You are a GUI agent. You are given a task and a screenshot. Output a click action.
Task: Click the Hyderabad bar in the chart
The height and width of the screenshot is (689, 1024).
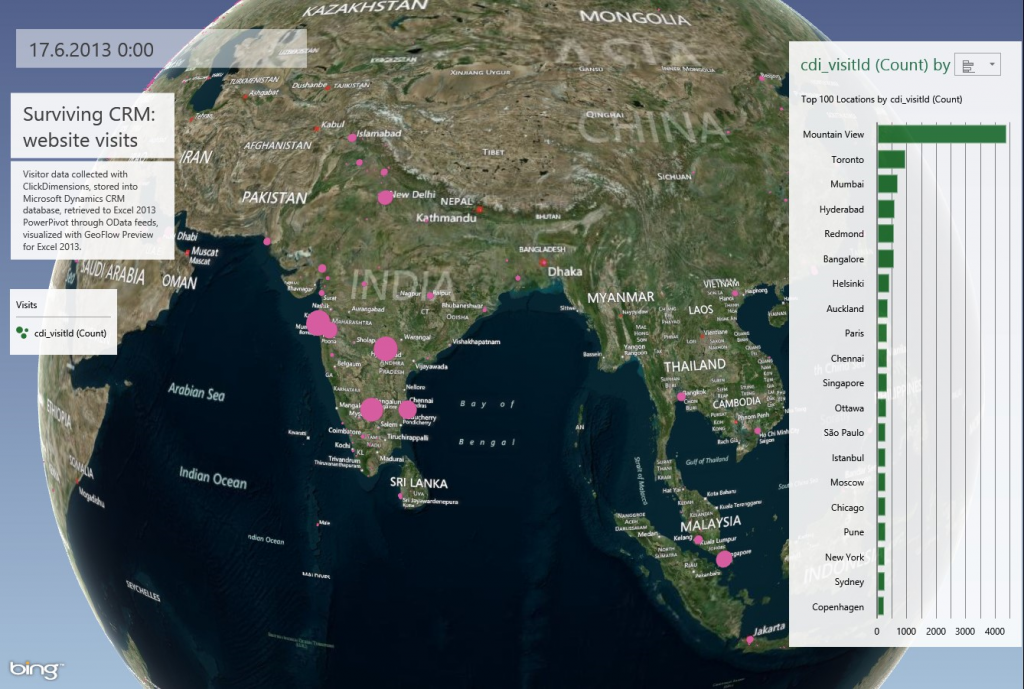tap(886, 209)
